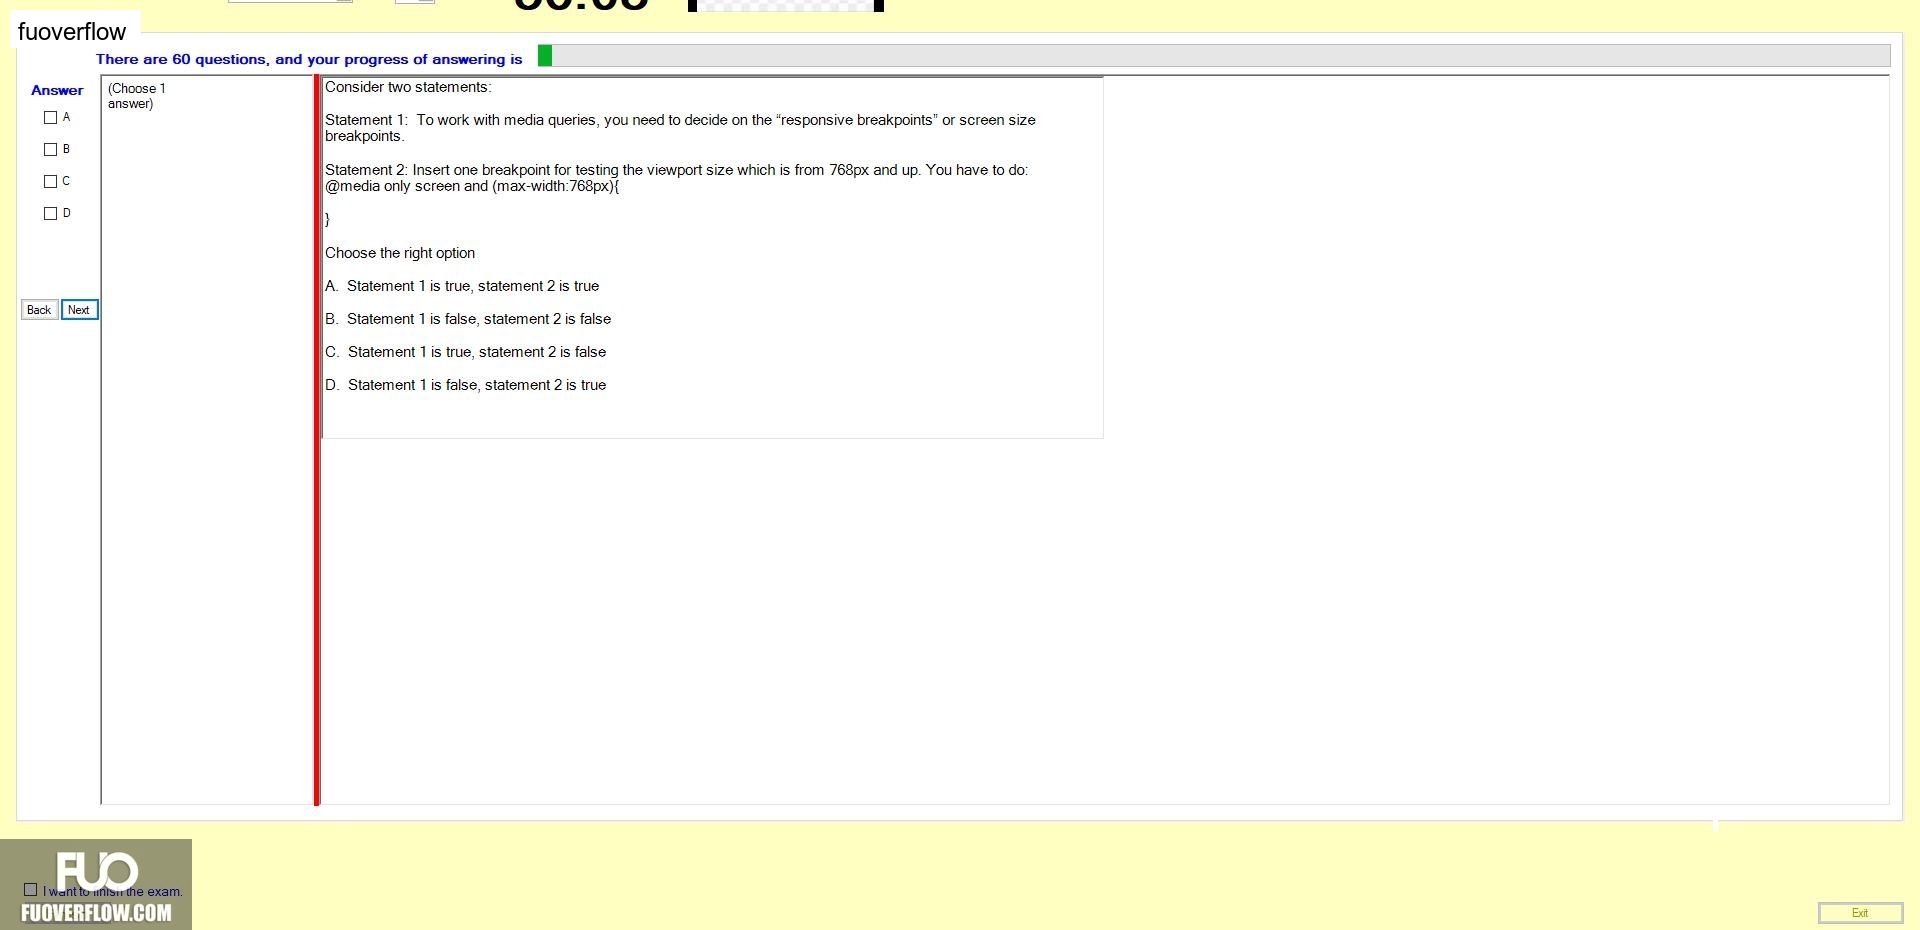This screenshot has width=1920, height=930.
Task: Click the 'Choose the right option' text
Action: tap(400, 253)
